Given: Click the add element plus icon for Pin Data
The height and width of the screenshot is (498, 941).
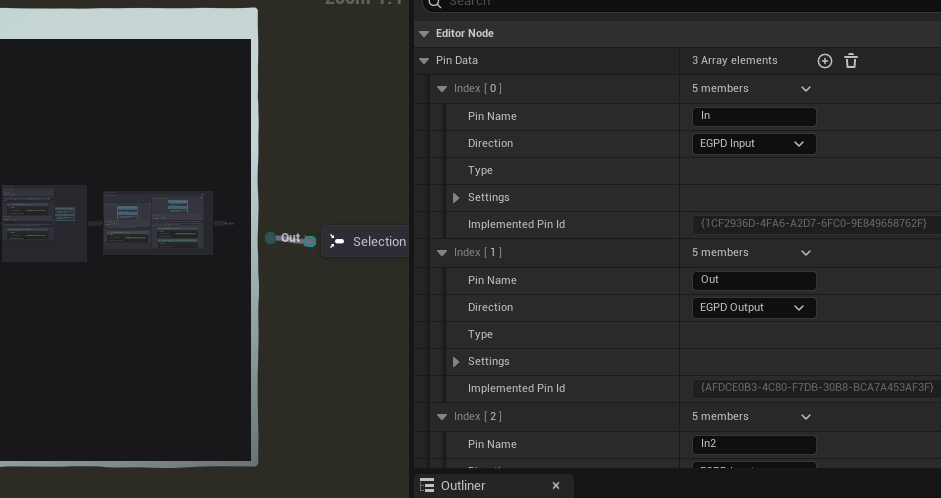Looking at the screenshot, I should click(825, 61).
